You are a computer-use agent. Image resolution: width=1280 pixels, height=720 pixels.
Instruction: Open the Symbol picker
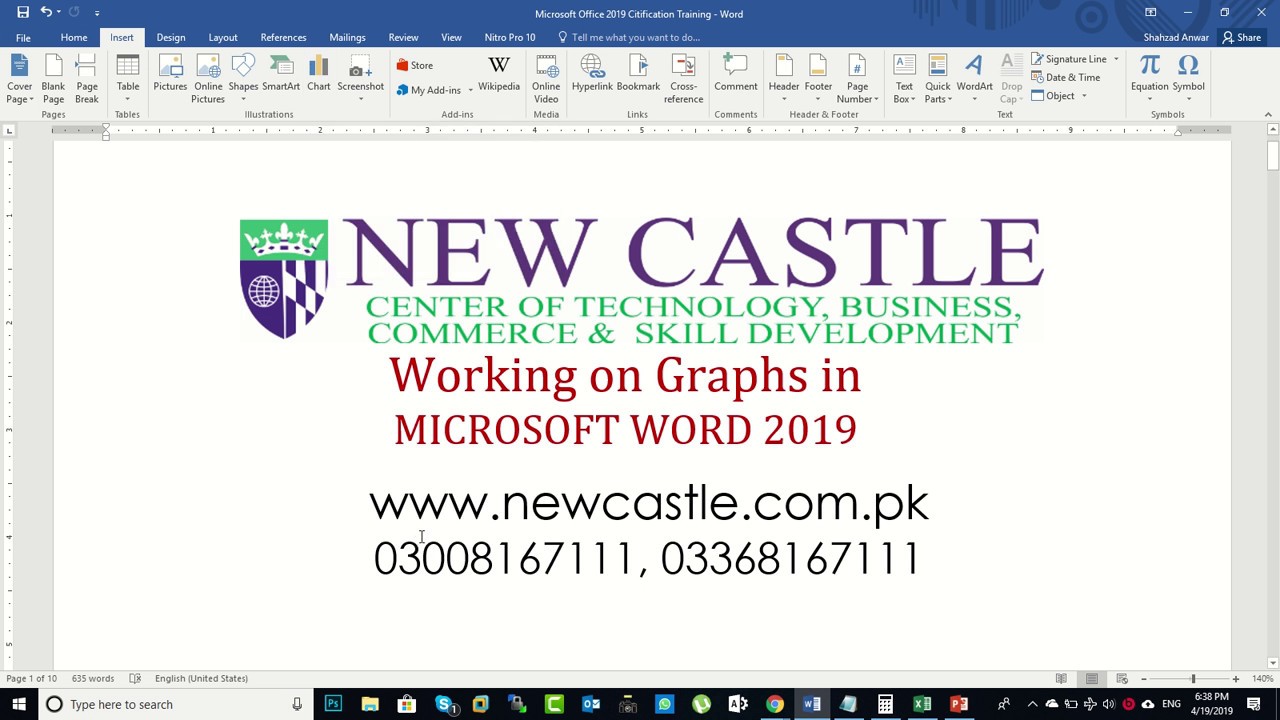[x=1188, y=80]
